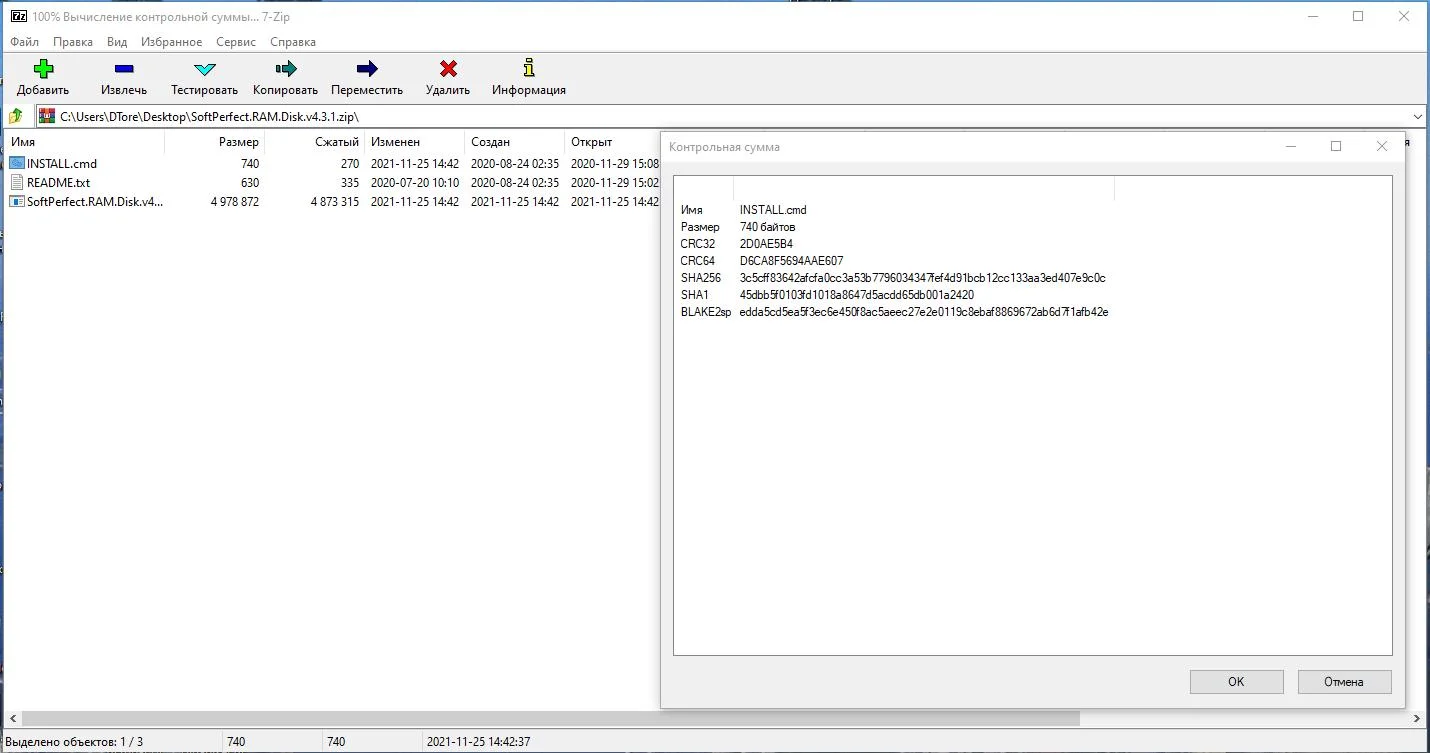Click the CRC32 value 2D0AE5B4
This screenshot has height=753, width=1430.
[766, 244]
